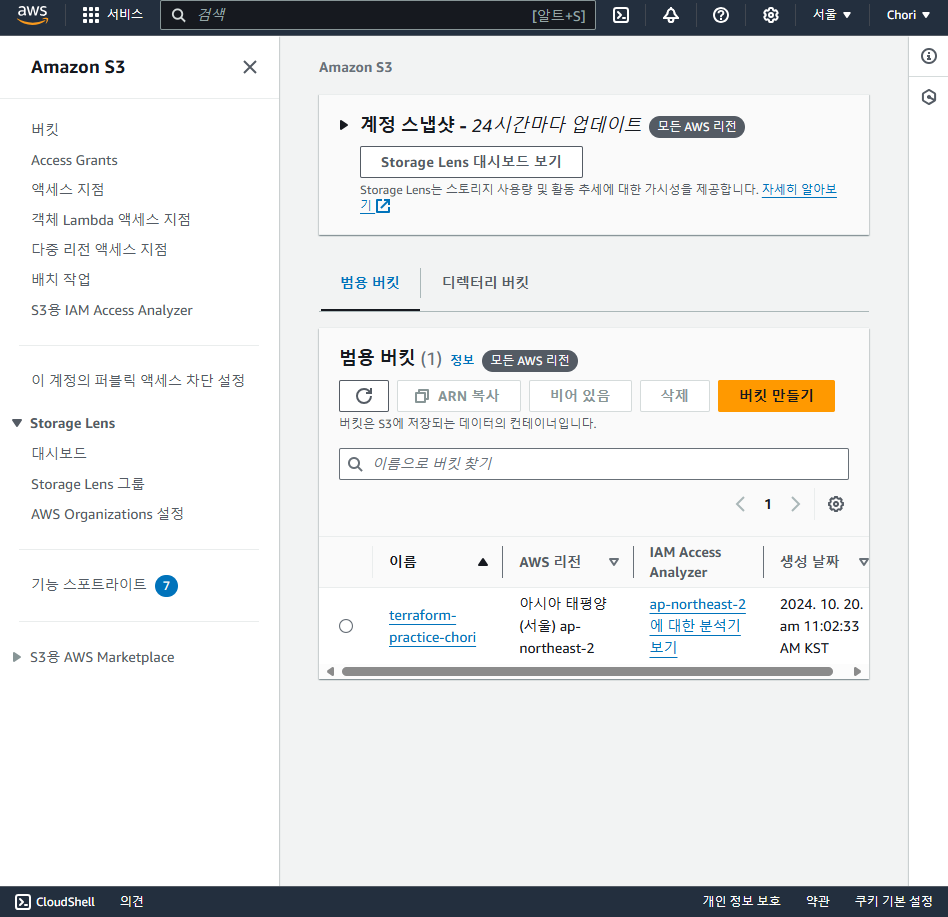This screenshot has width=948, height=917.
Task: Open the Chori account dropdown
Action: coord(908,15)
